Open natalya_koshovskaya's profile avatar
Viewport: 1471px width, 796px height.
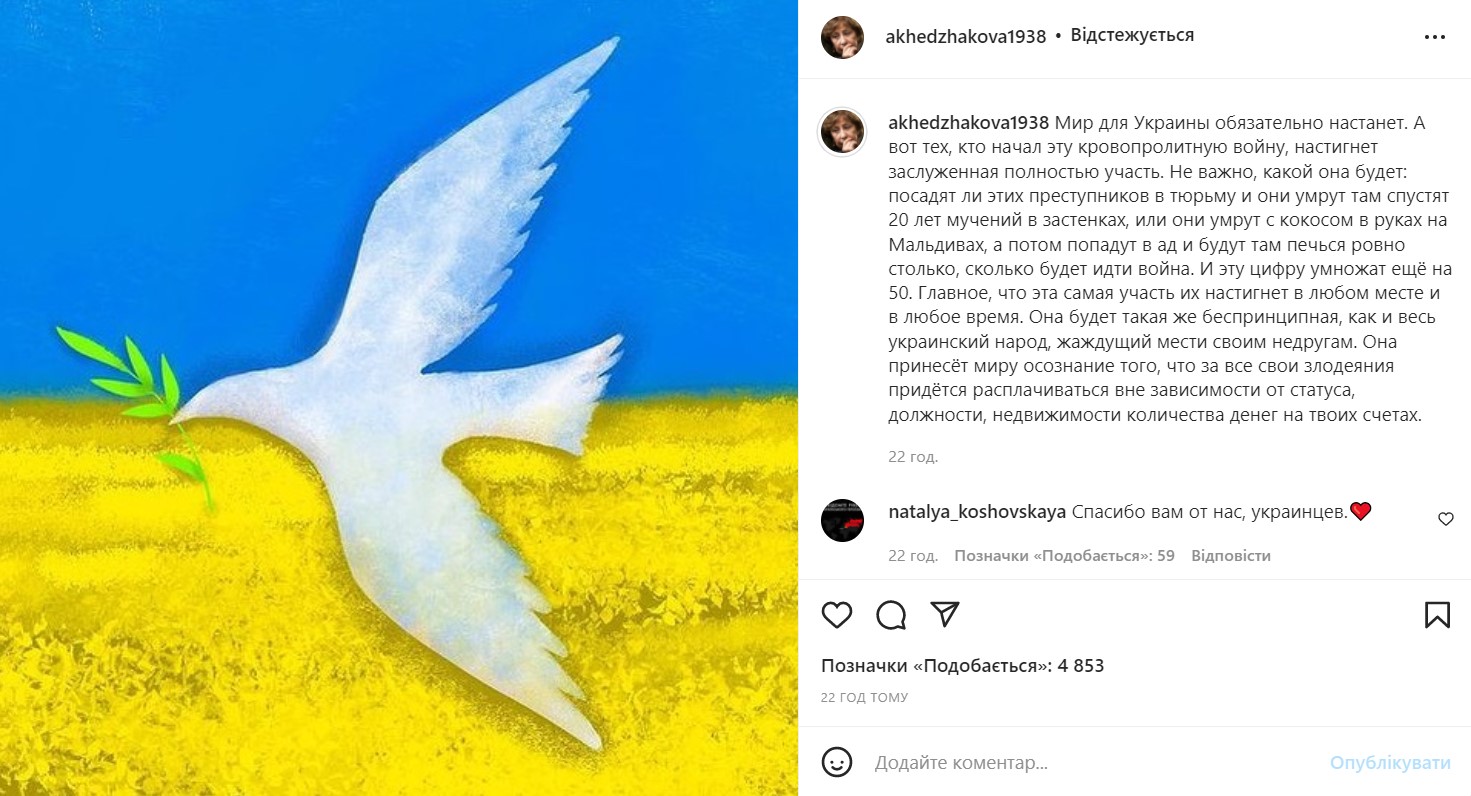842,520
